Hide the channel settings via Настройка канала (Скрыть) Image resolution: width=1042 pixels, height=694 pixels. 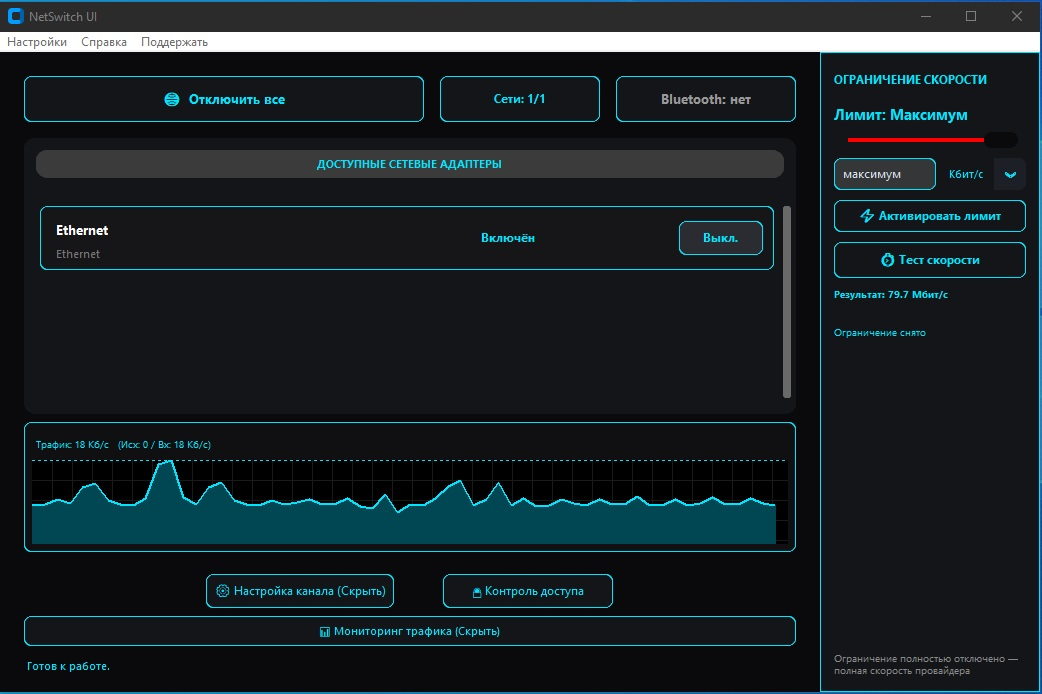pos(300,591)
